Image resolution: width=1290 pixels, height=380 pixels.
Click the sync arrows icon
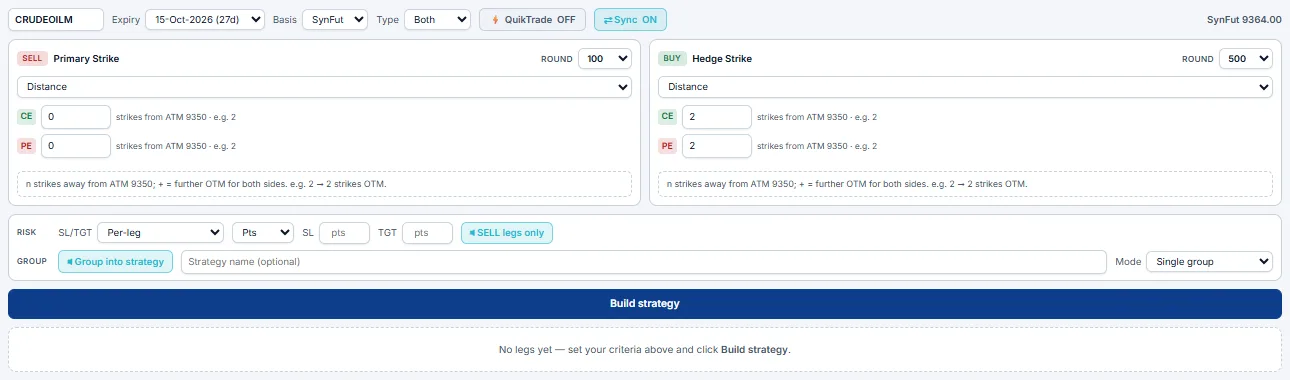coord(608,19)
